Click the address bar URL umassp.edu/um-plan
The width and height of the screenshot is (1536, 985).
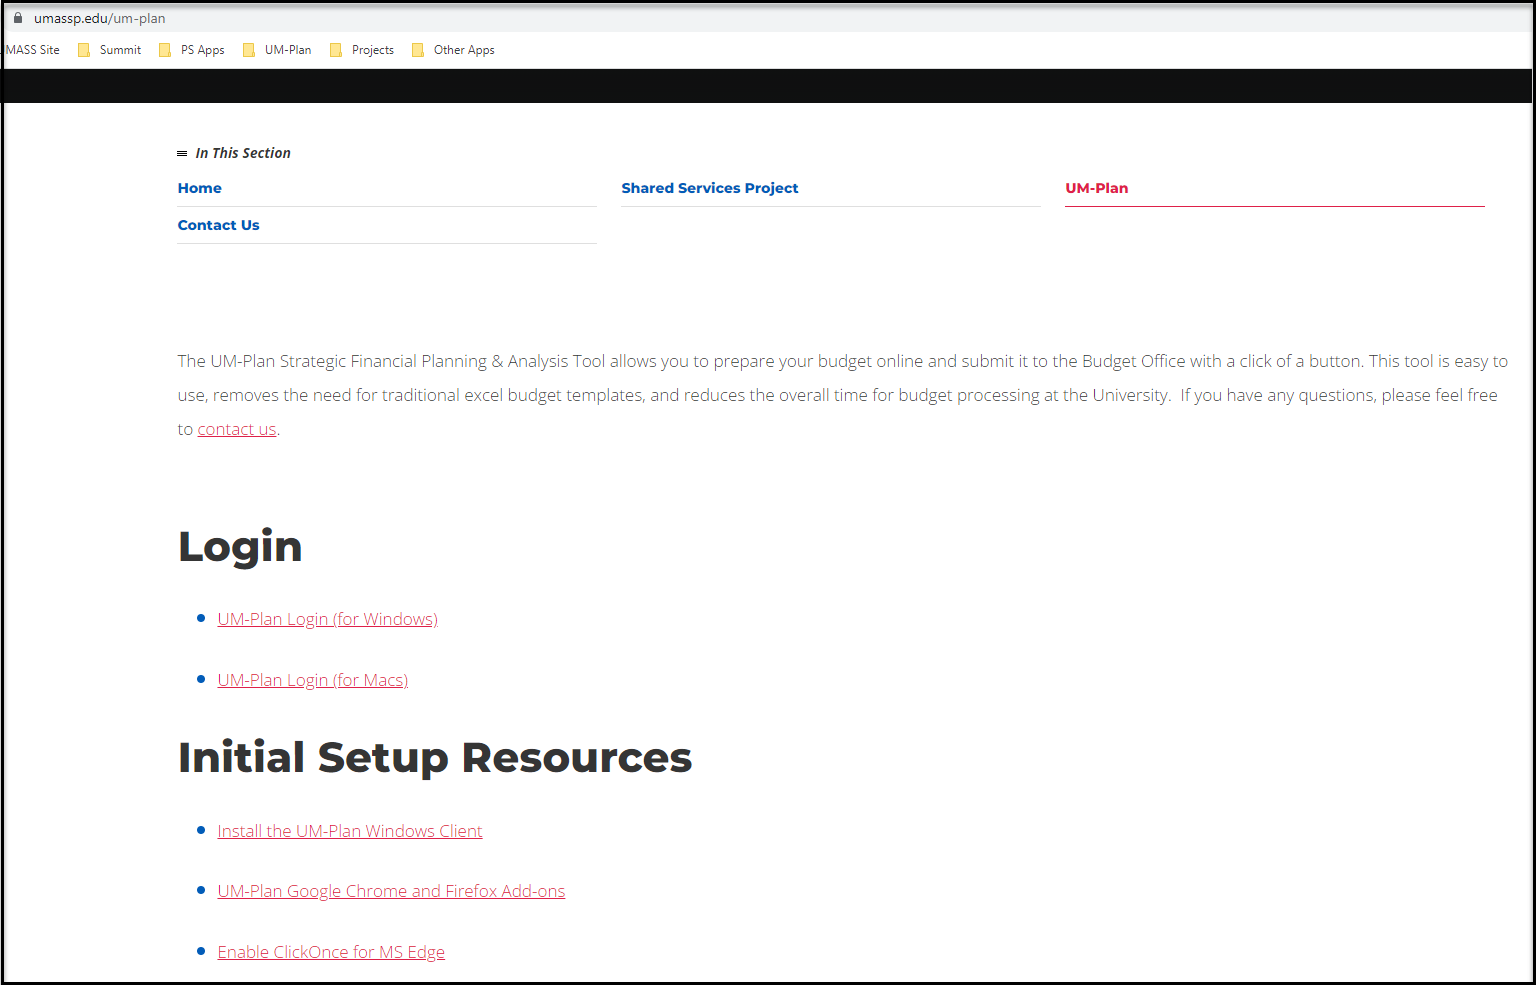coord(100,18)
